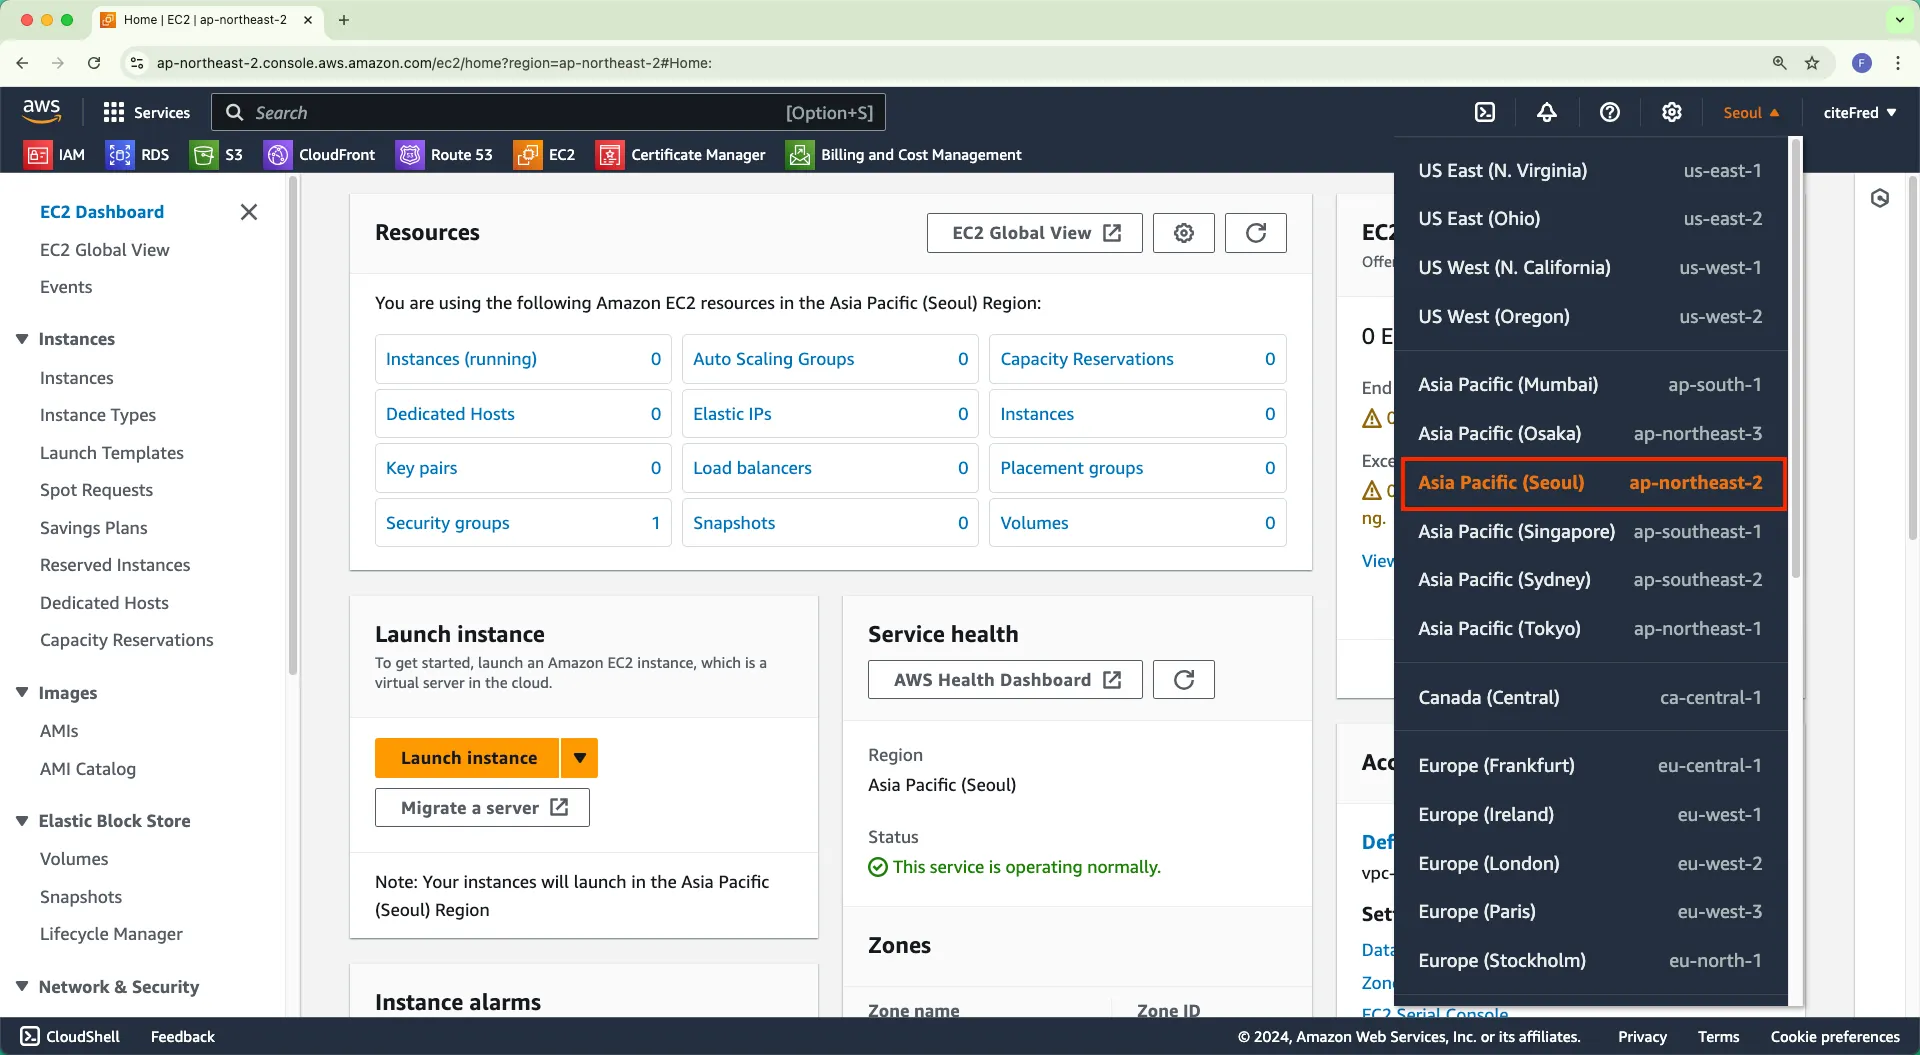This screenshot has width=1920, height=1055.
Task: Open the IAM shortcut
Action: pos(55,155)
